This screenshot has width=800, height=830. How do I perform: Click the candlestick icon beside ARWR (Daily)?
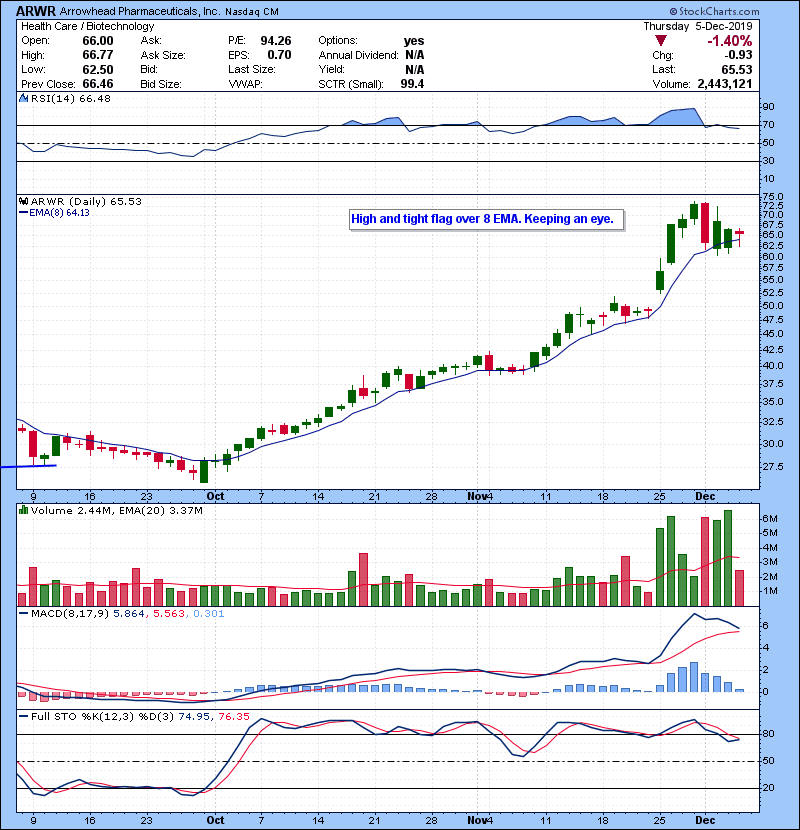click(23, 201)
